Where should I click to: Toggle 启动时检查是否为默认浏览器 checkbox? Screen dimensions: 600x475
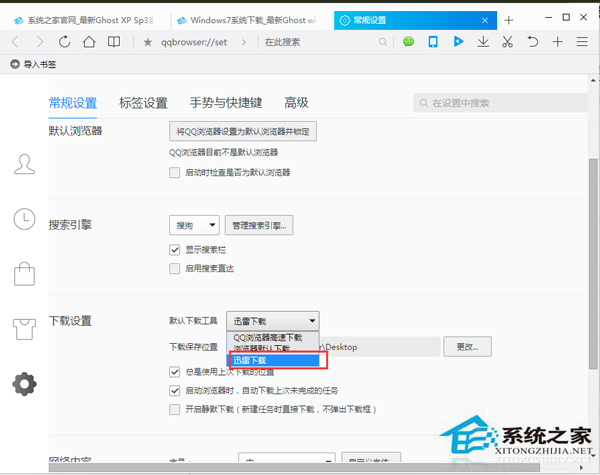click(x=174, y=173)
